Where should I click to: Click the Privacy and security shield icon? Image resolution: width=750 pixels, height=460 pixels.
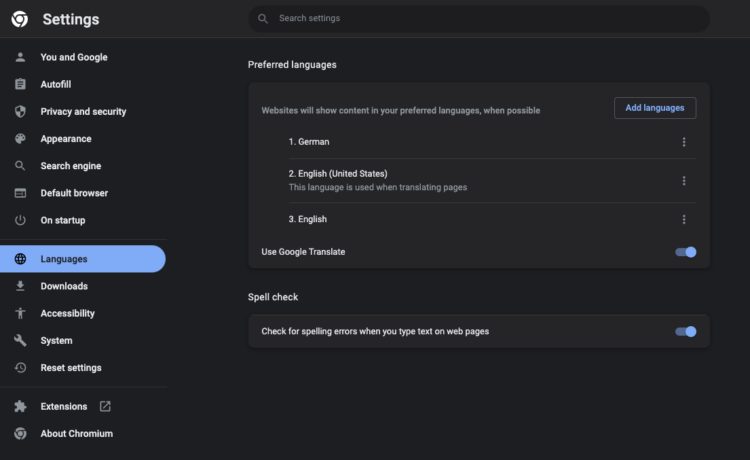[20, 112]
